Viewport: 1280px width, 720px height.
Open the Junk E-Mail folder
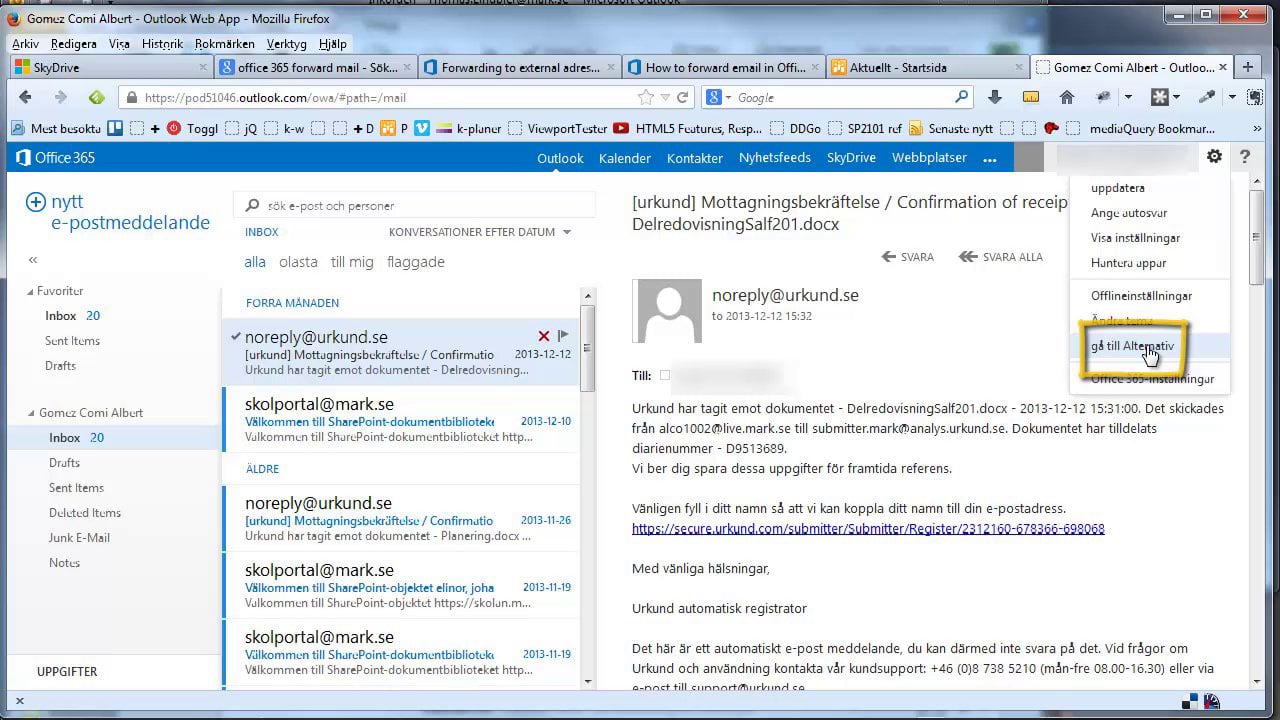(79, 538)
